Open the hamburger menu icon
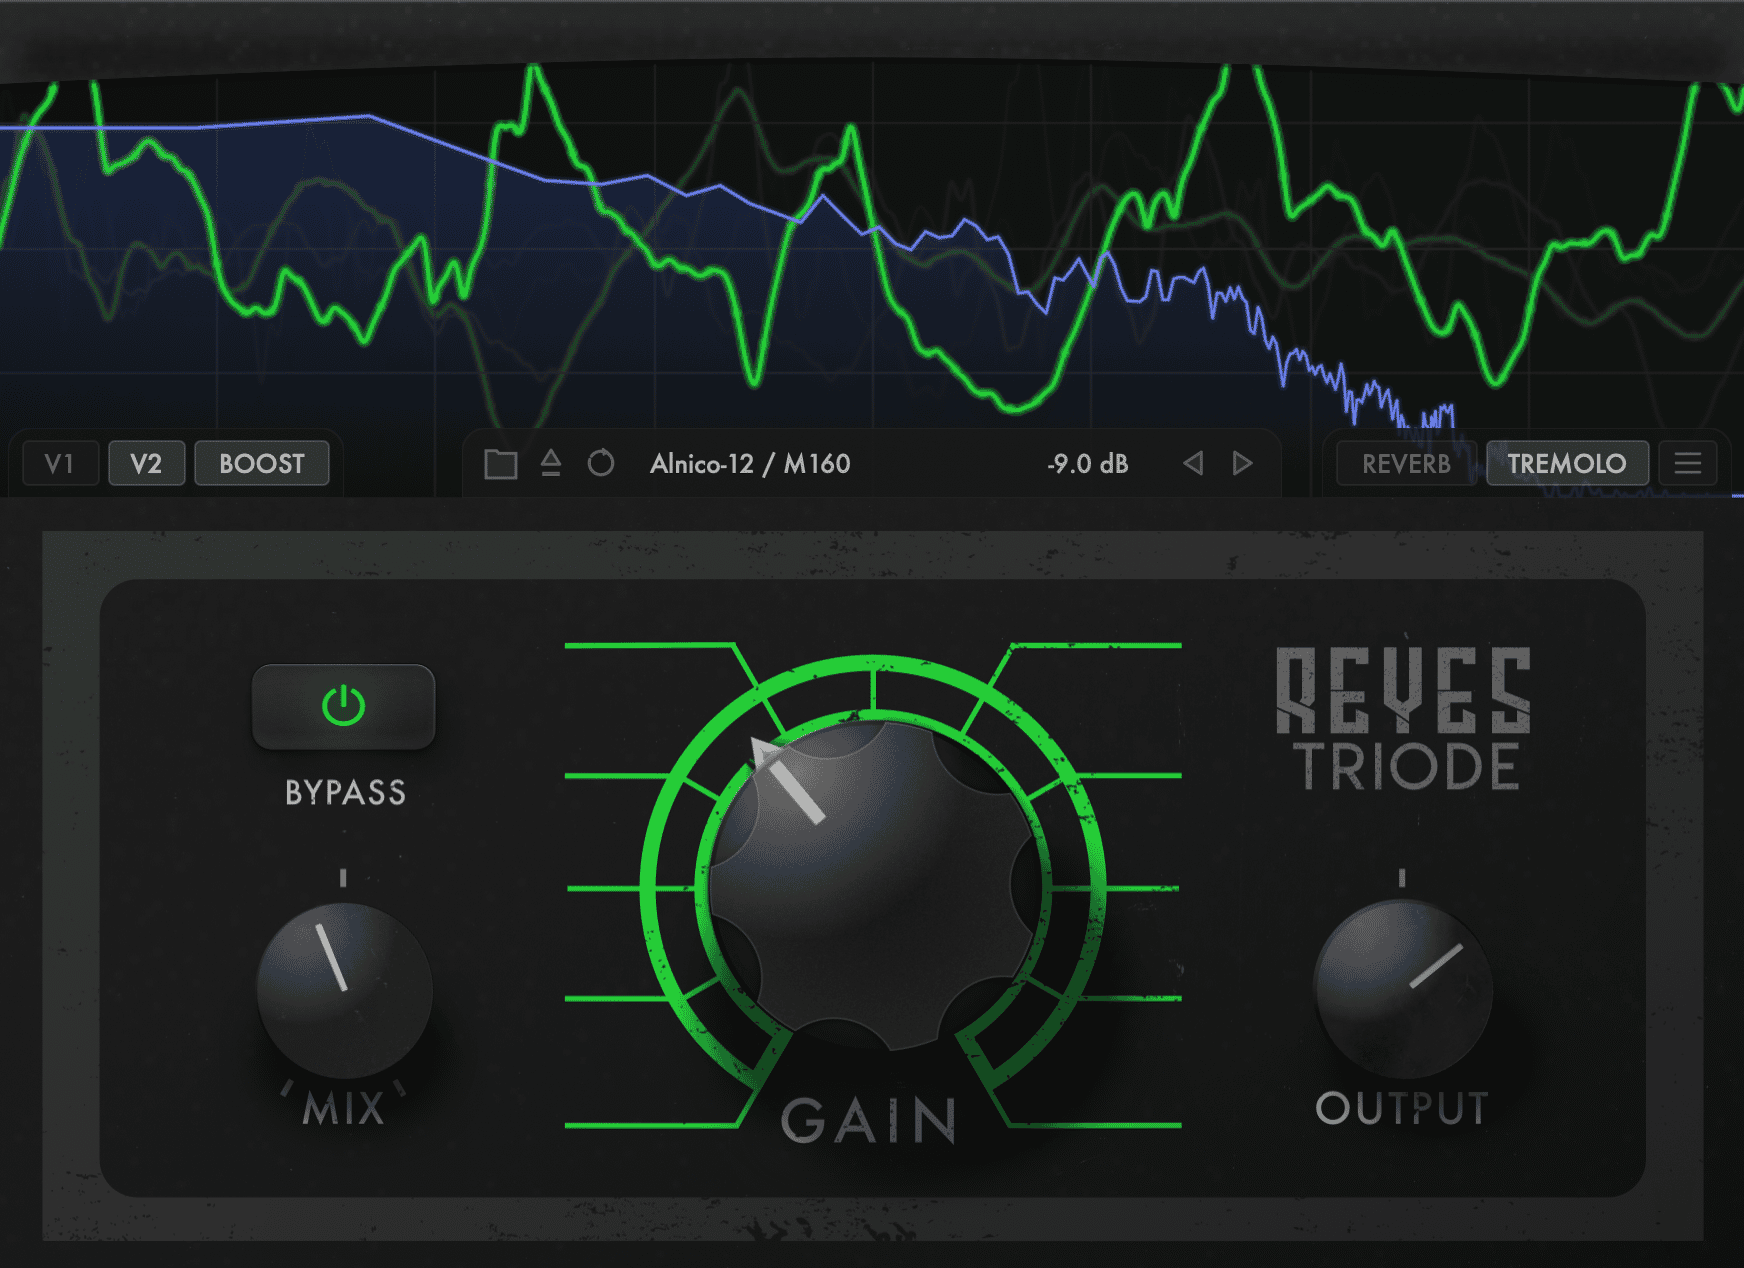 pyautogui.click(x=1688, y=463)
